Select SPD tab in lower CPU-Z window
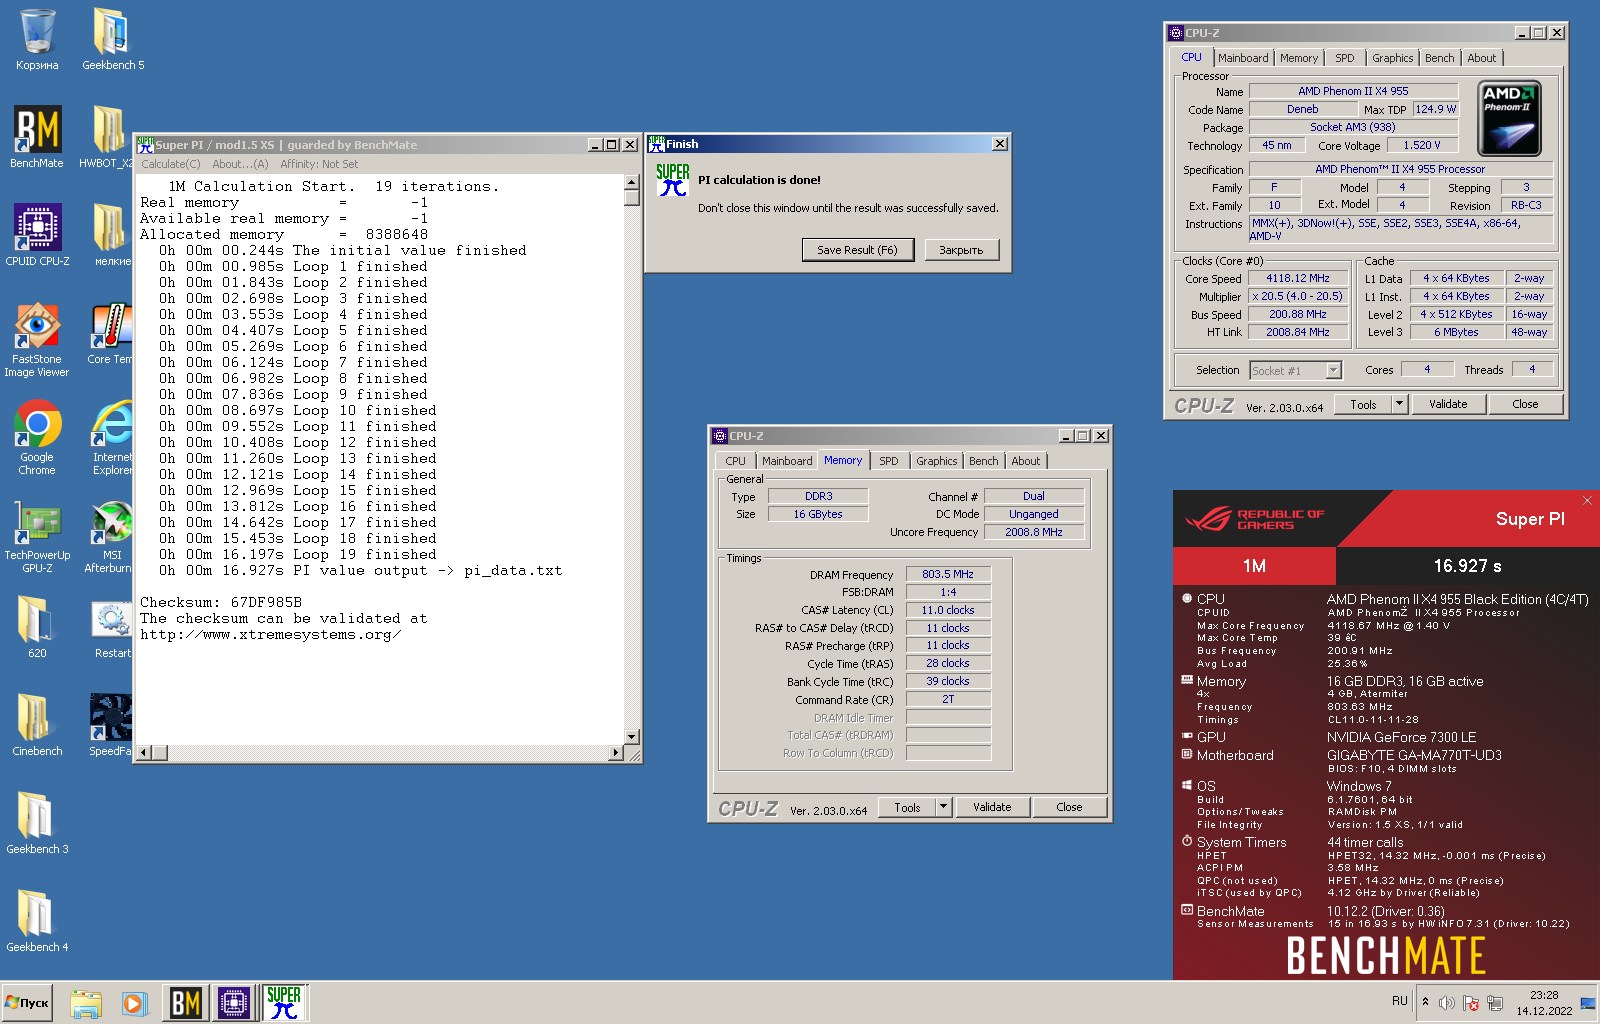 889,461
